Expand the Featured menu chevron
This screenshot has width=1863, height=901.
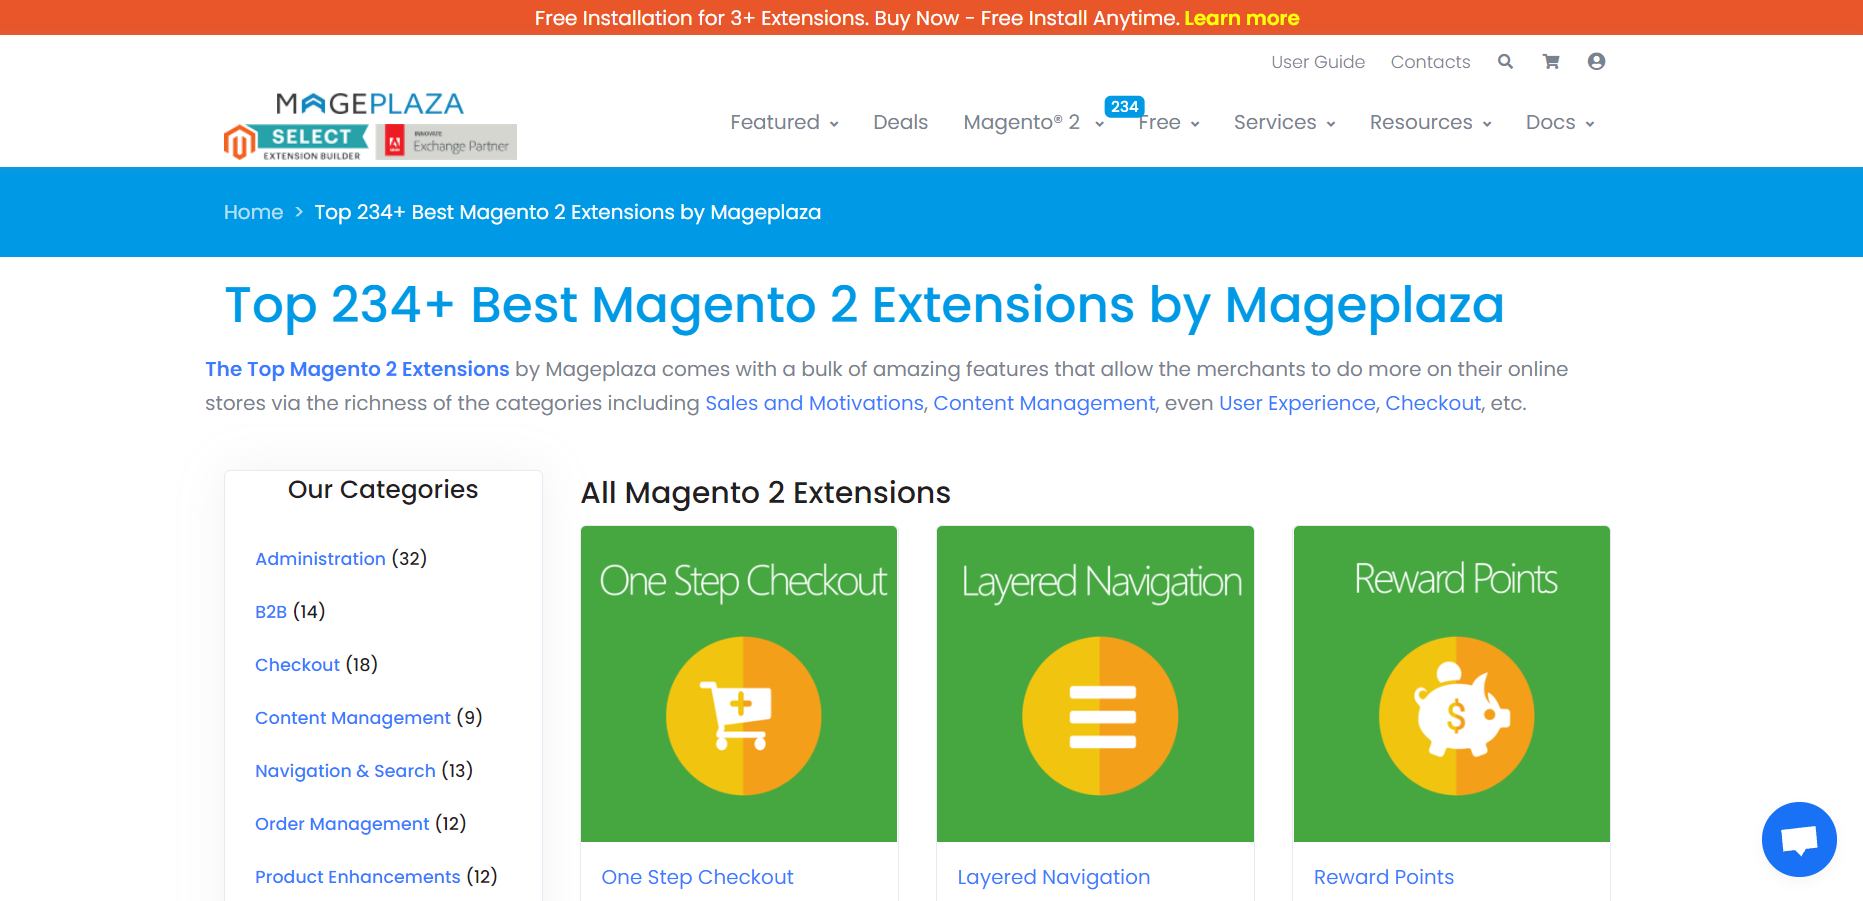coord(834,124)
